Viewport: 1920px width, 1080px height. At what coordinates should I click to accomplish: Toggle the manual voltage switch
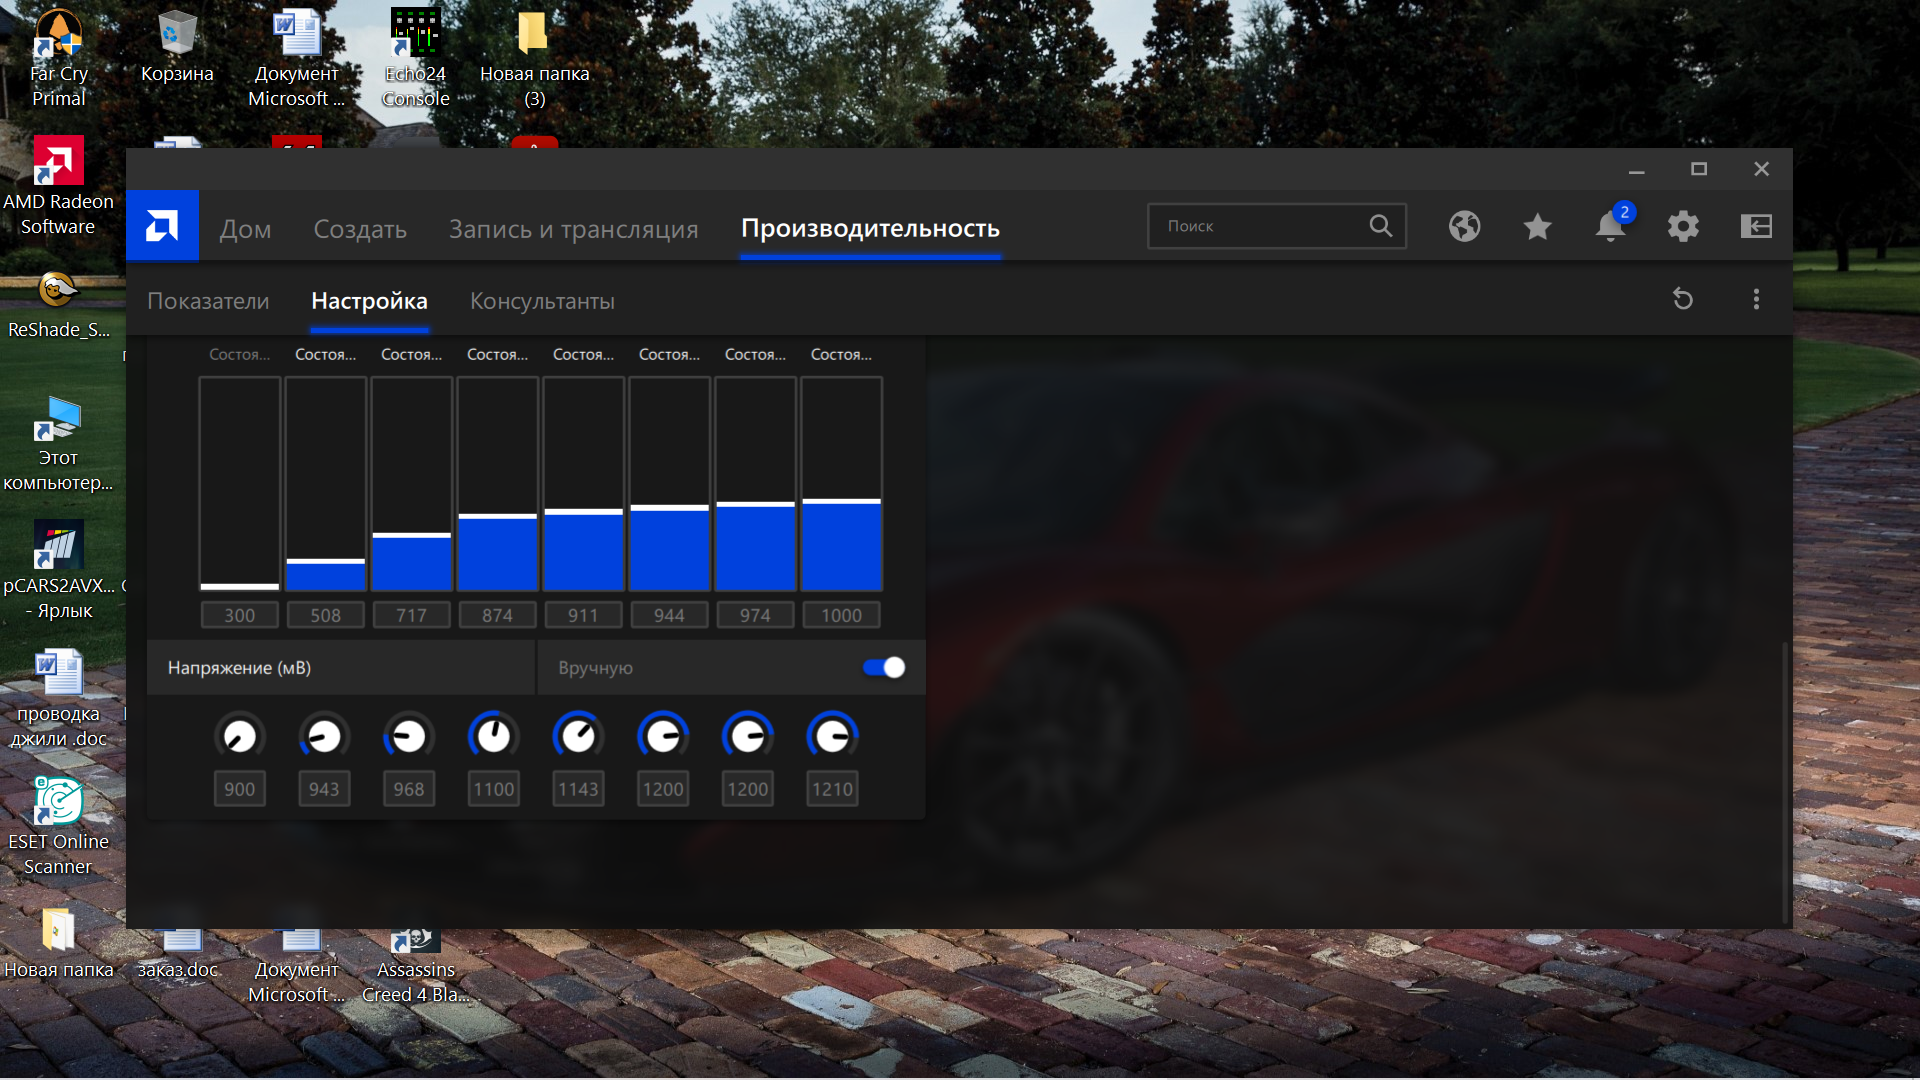(x=884, y=668)
